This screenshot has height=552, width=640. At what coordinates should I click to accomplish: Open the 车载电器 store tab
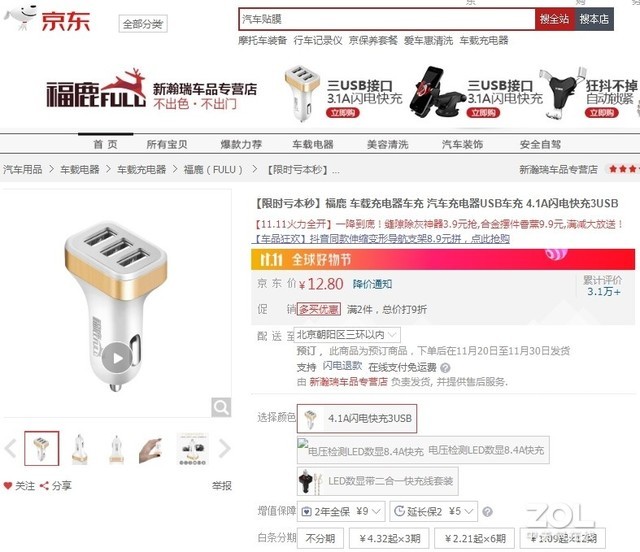[x=313, y=144]
